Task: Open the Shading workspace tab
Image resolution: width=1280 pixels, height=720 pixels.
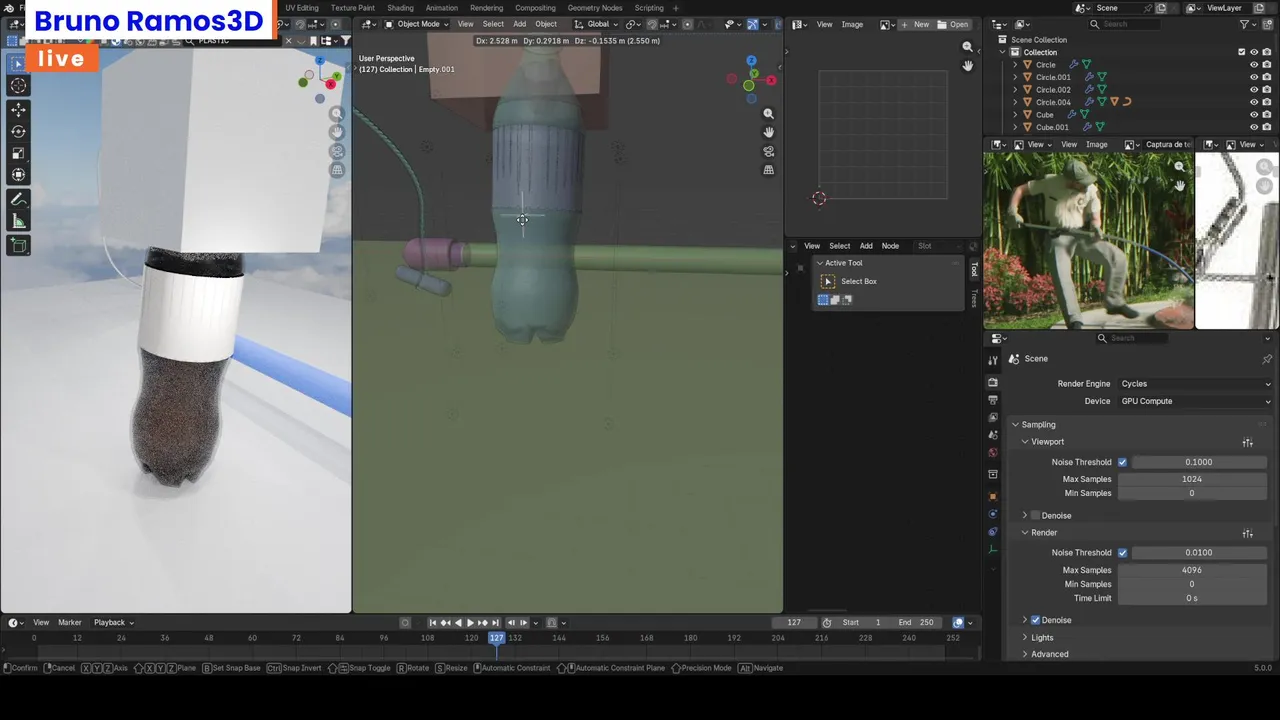Action: tap(400, 8)
